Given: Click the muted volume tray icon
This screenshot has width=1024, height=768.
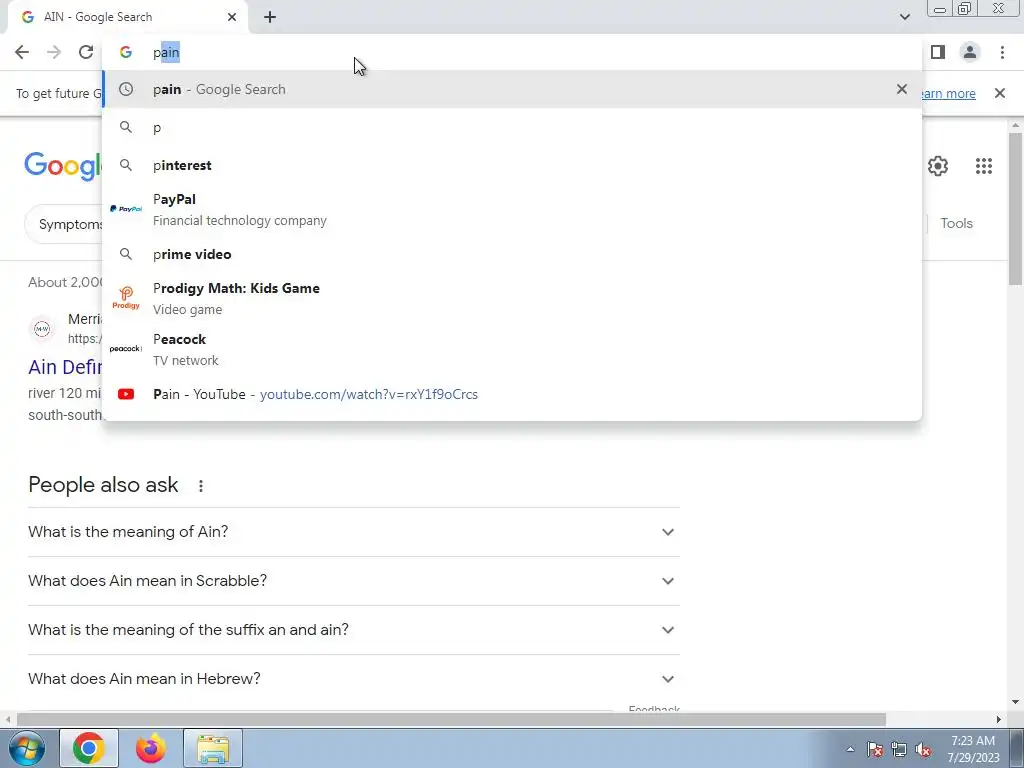Looking at the screenshot, I should (x=923, y=749).
